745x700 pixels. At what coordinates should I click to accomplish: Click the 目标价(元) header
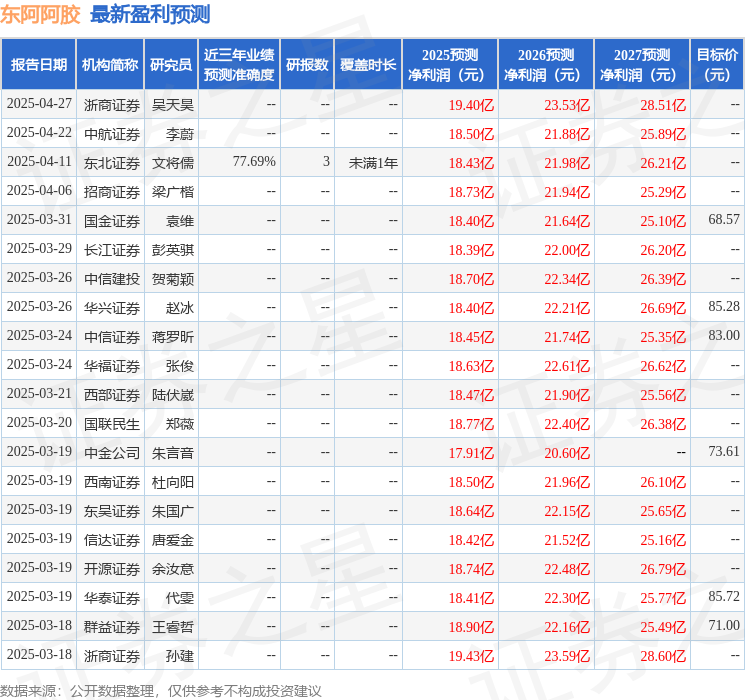click(716, 65)
